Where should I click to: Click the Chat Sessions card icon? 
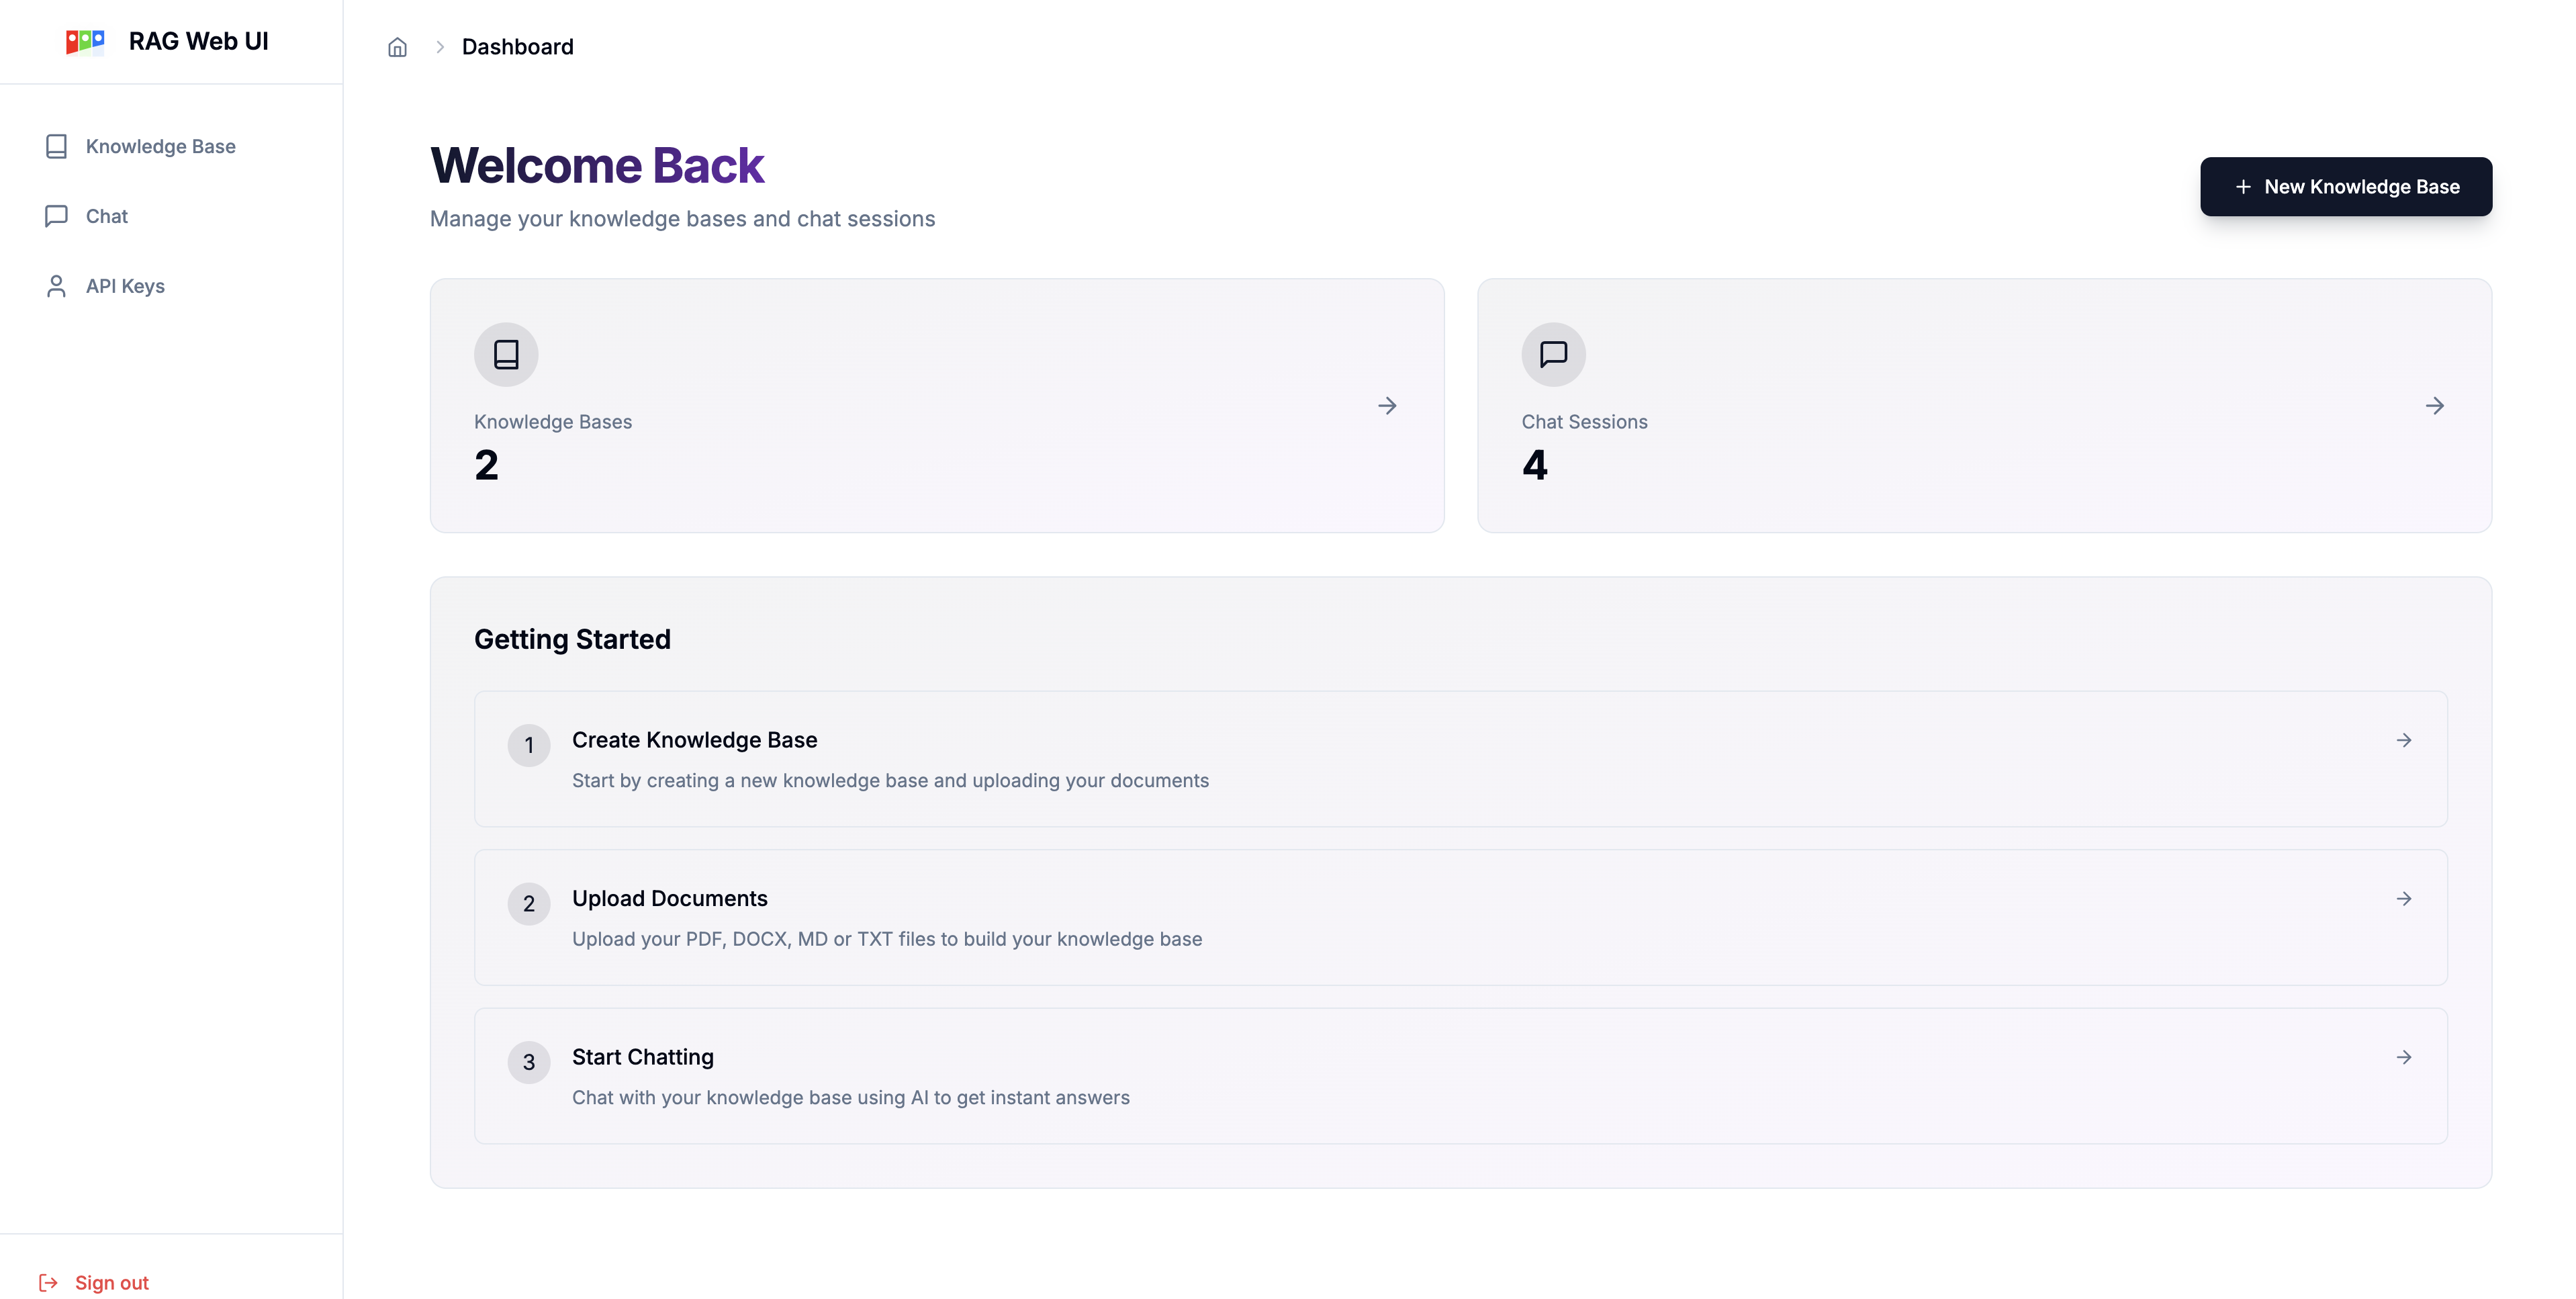coord(1553,353)
